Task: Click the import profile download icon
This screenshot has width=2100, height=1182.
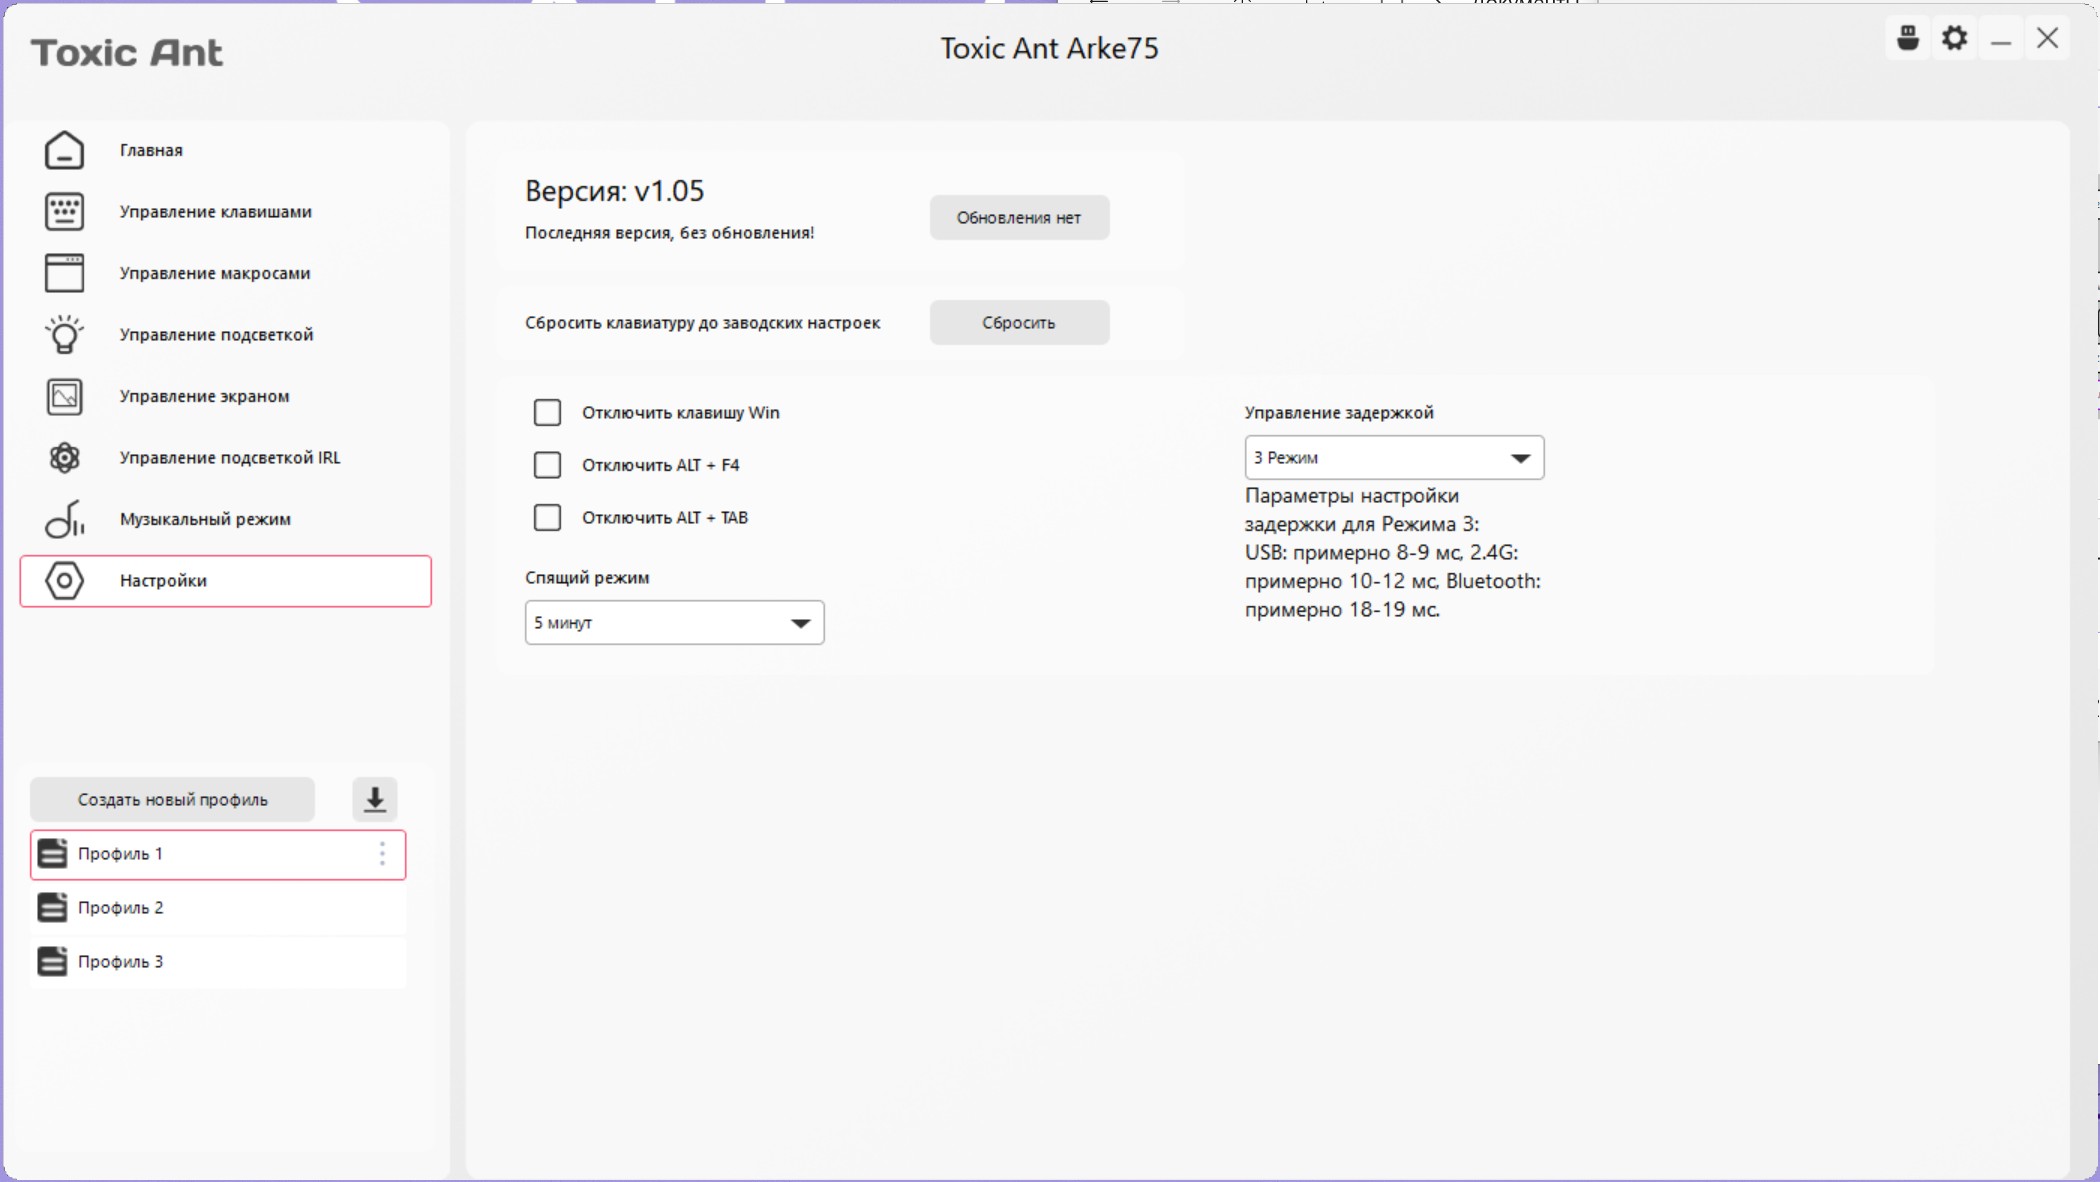Action: (x=375, y=800)
